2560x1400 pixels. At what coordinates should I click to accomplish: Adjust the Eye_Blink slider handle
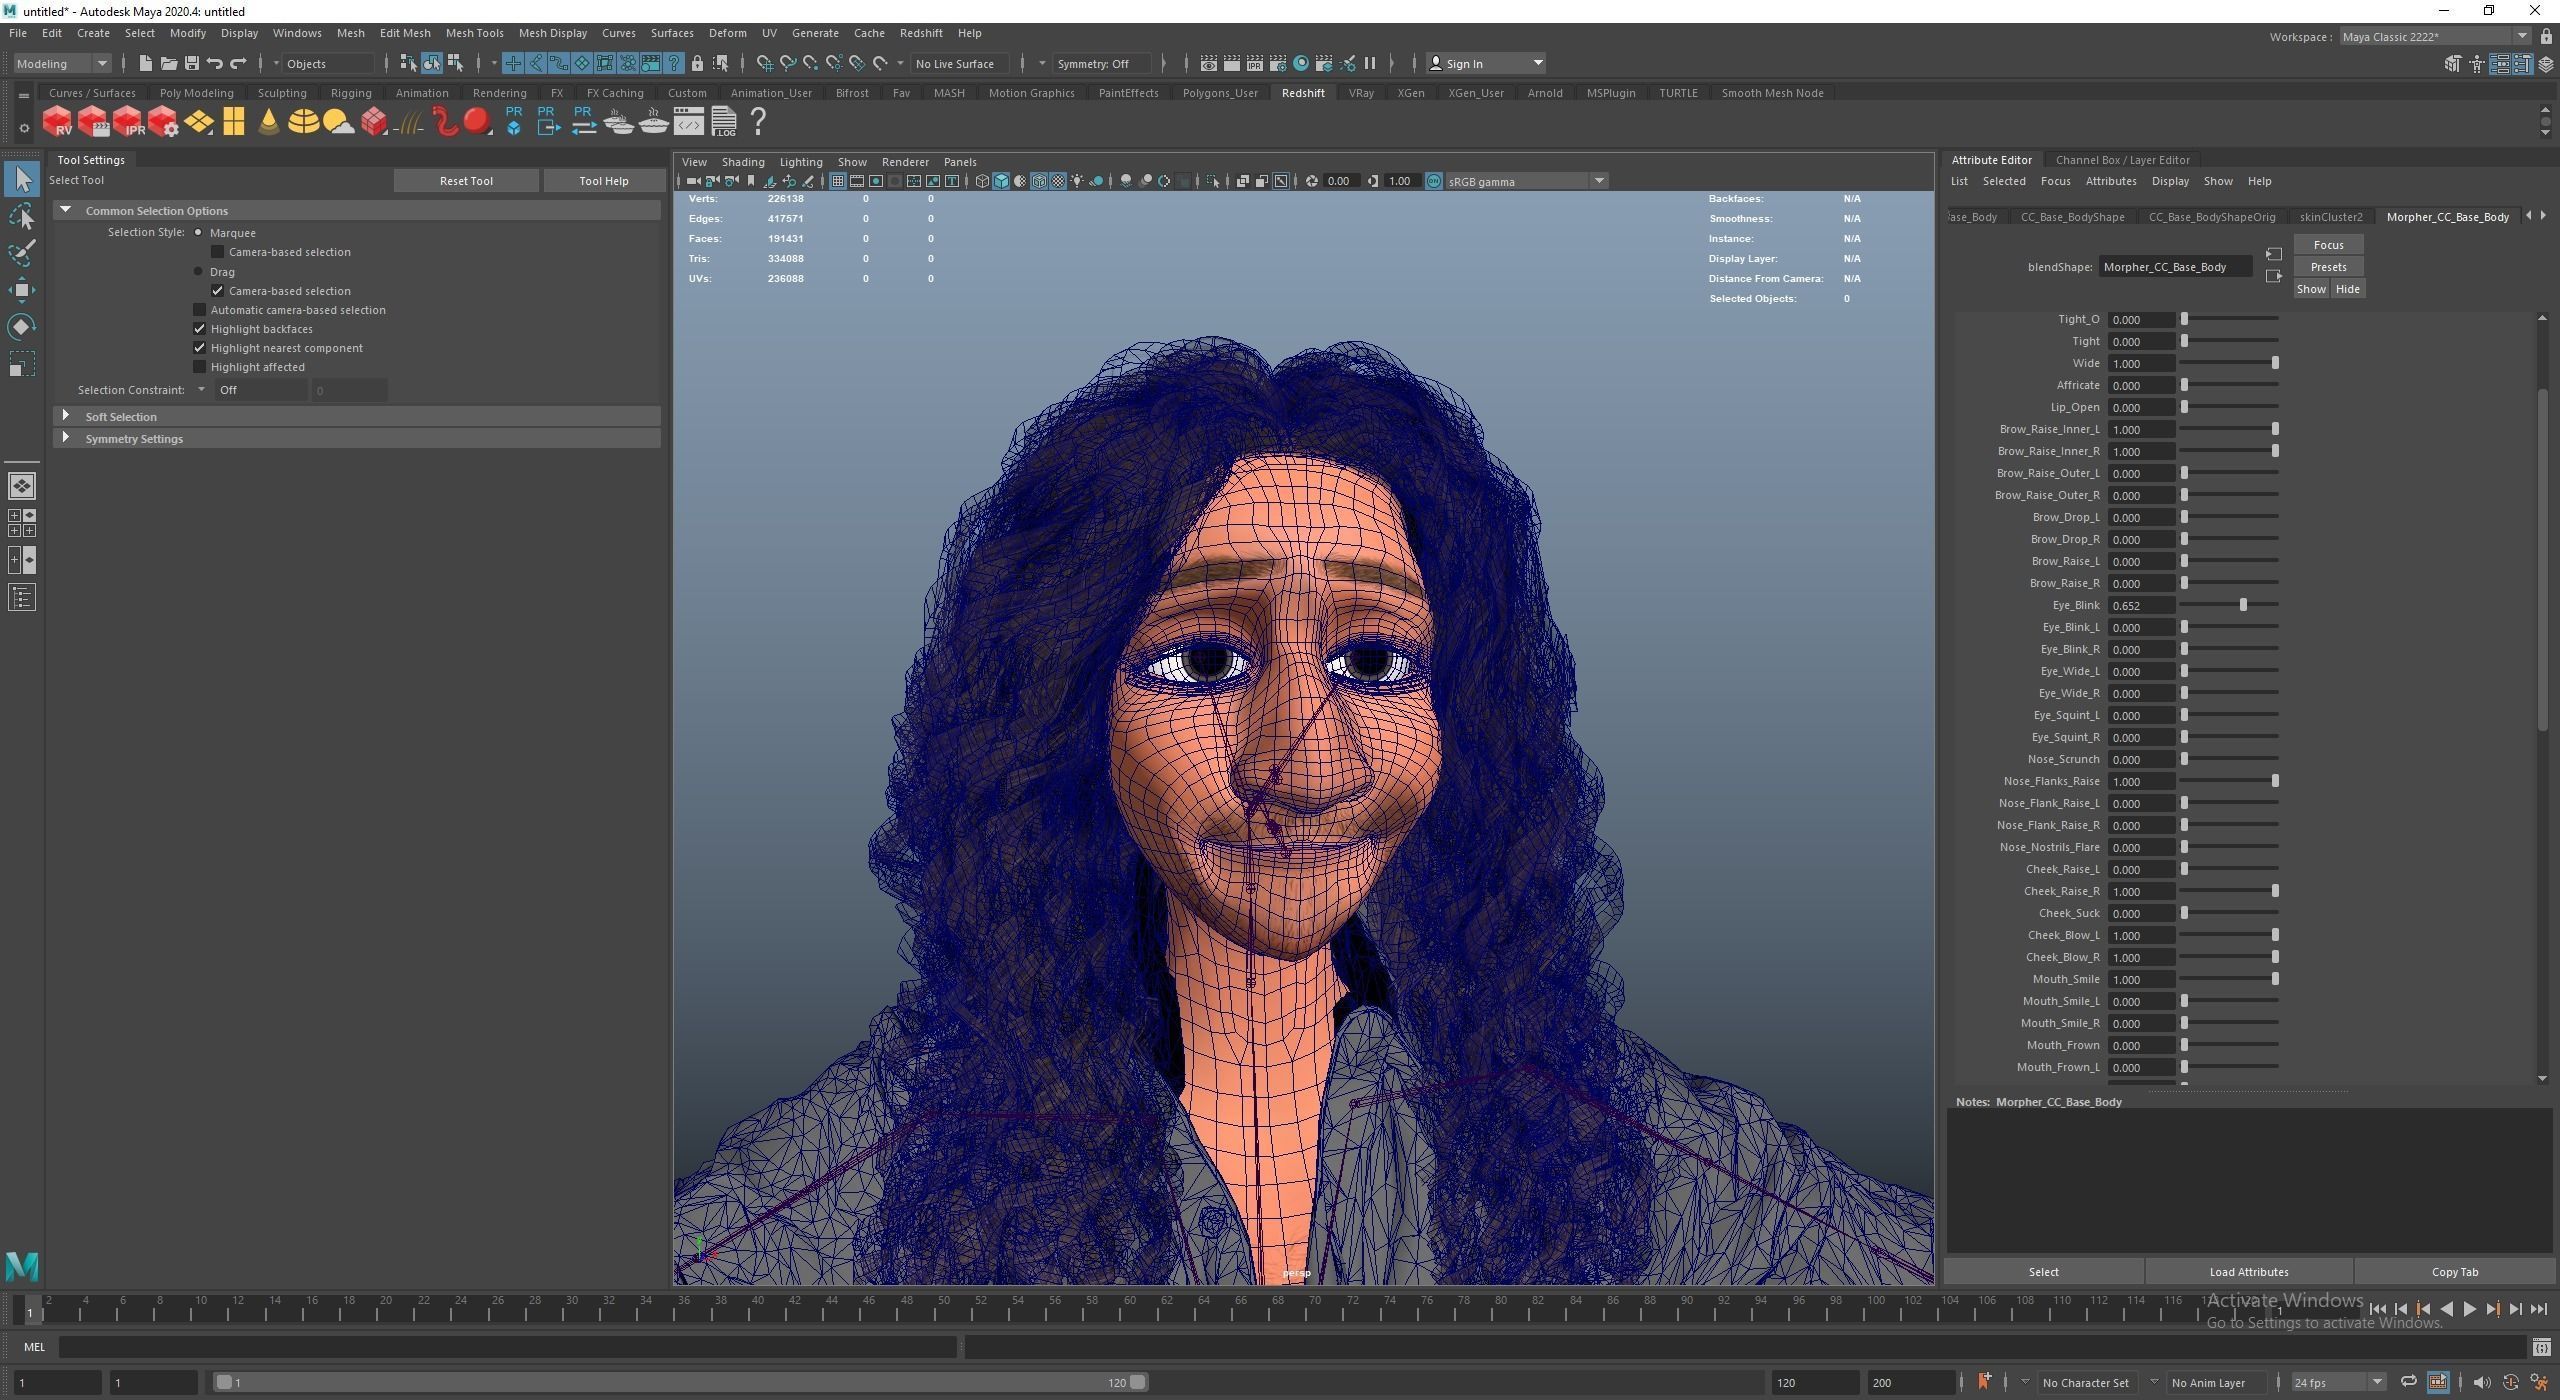click(x=2243, y=605)
